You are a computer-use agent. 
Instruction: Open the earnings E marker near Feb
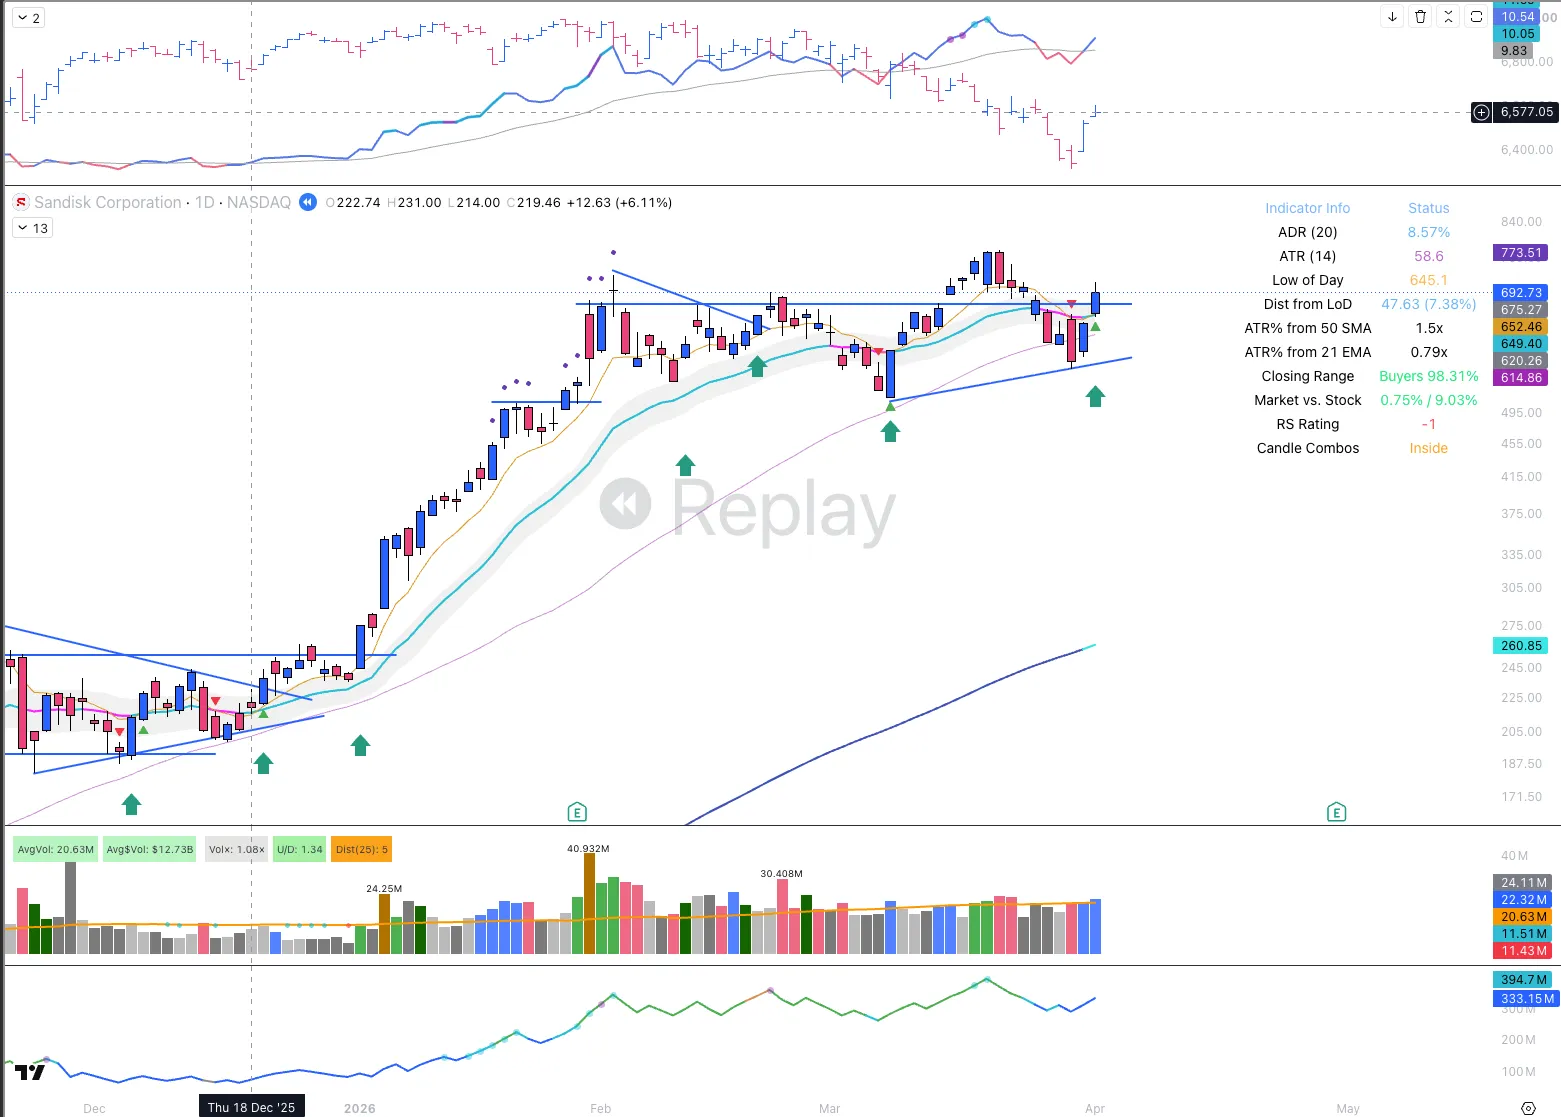tap(577, 812)
